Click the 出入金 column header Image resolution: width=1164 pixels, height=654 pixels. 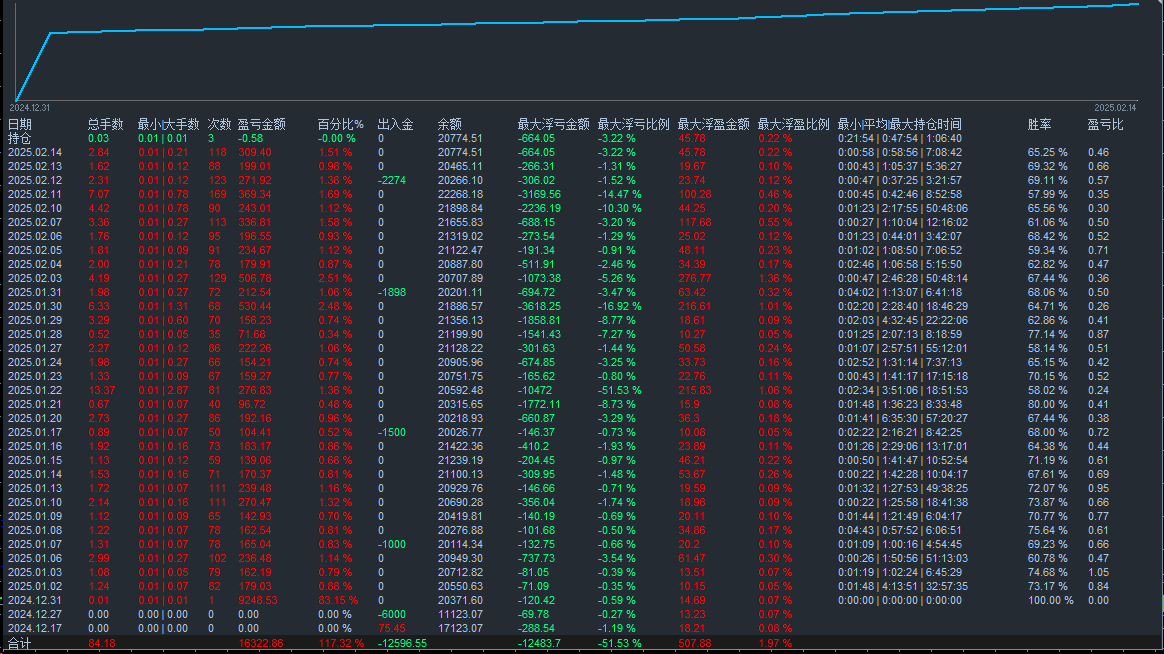(x=395, y=124)
